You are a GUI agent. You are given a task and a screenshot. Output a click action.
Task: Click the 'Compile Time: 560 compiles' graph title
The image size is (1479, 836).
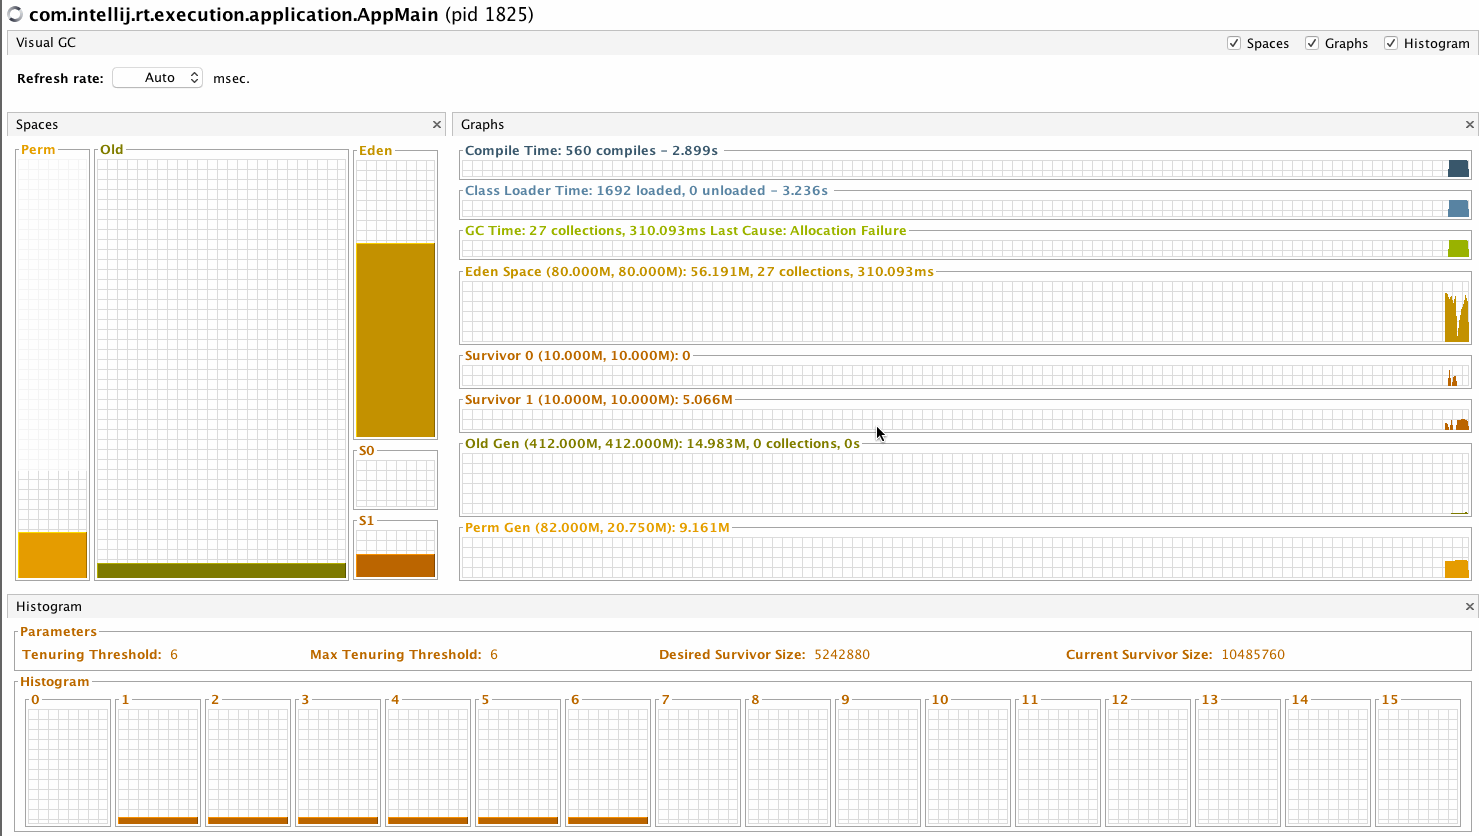592,151
